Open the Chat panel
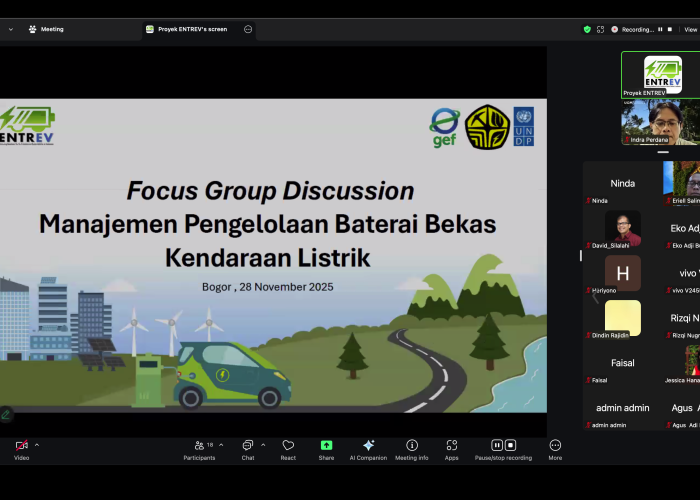Viewport: 700px width, 500px height. click(x=248, y=446)
